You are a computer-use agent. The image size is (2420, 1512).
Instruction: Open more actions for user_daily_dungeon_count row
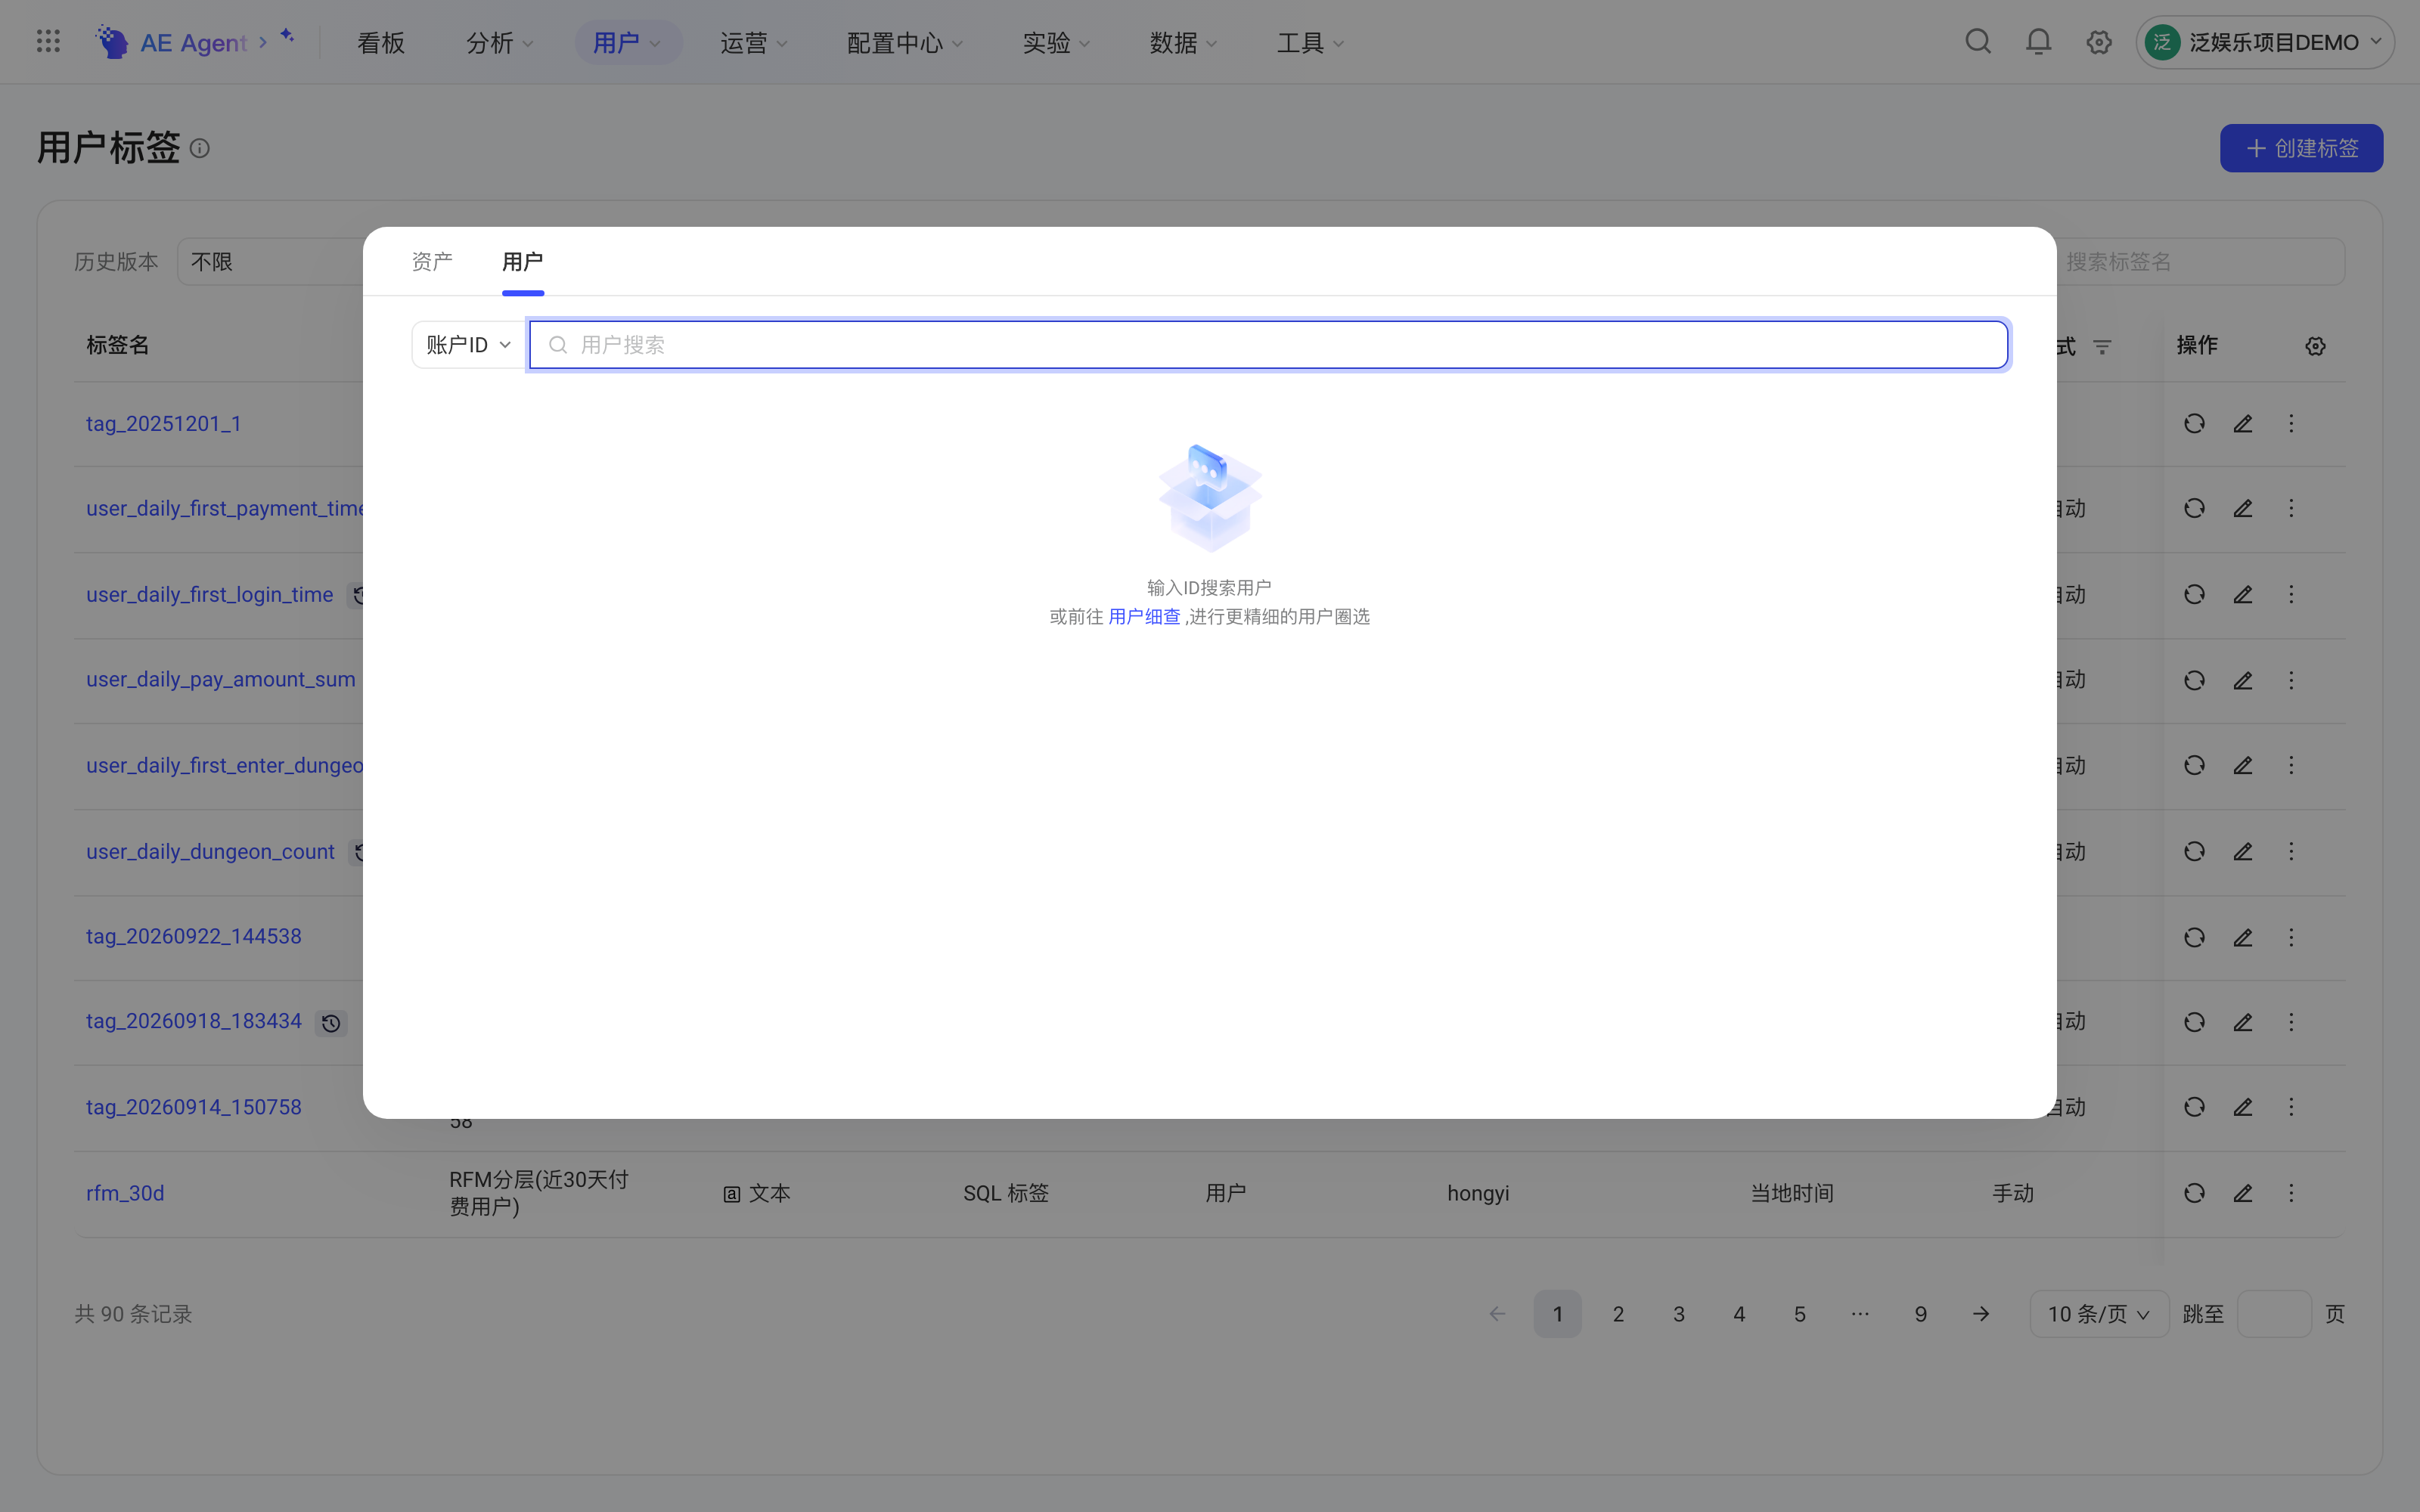click(x=2291, y=851)
